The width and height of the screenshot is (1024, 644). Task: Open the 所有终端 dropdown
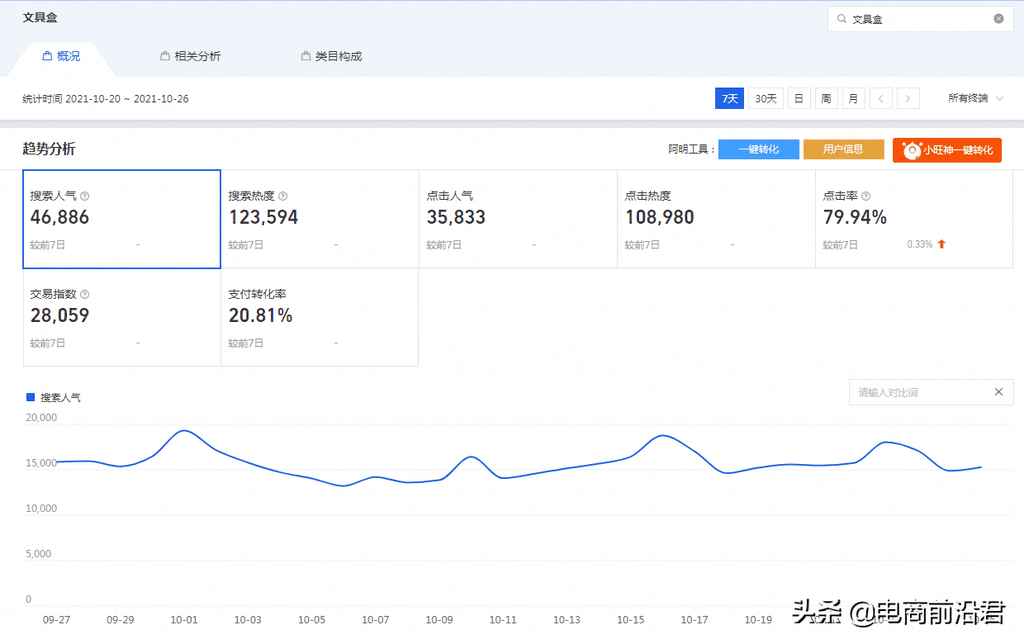point(976,99)
